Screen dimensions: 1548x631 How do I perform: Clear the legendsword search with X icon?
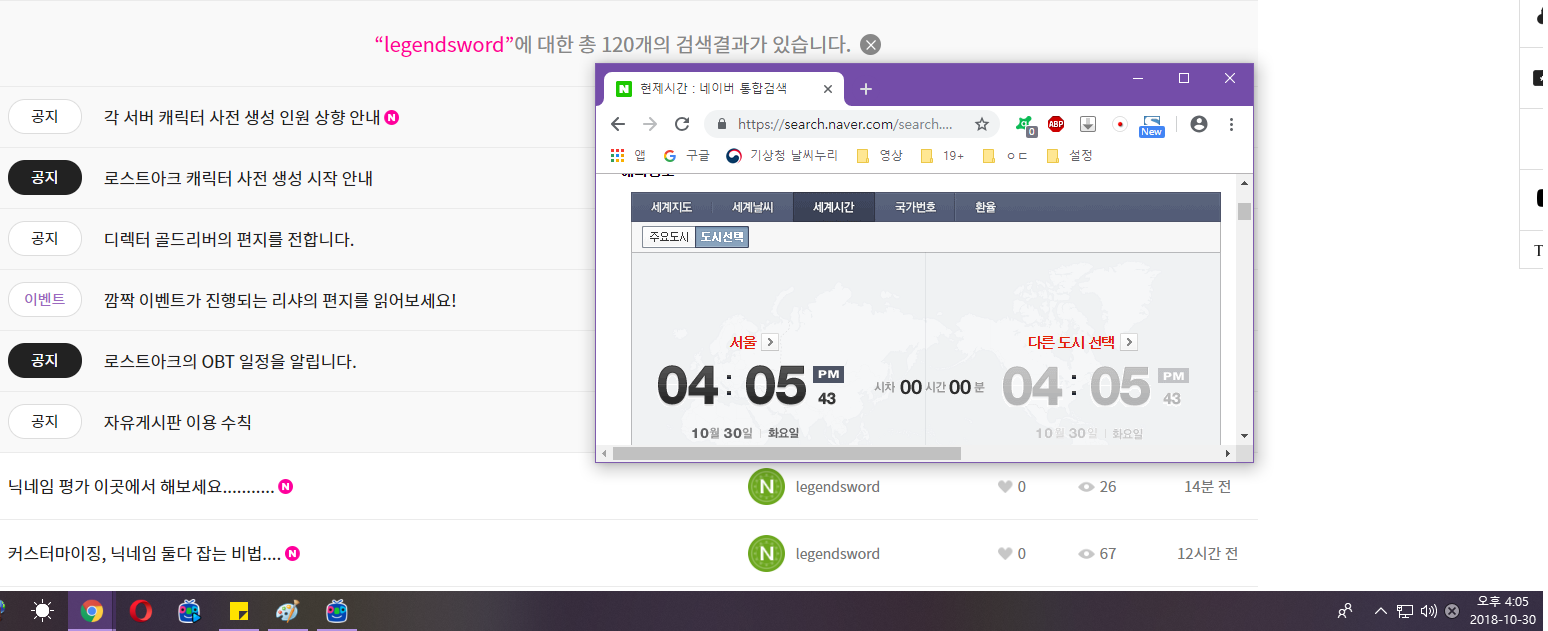click(x=871, y=44)
